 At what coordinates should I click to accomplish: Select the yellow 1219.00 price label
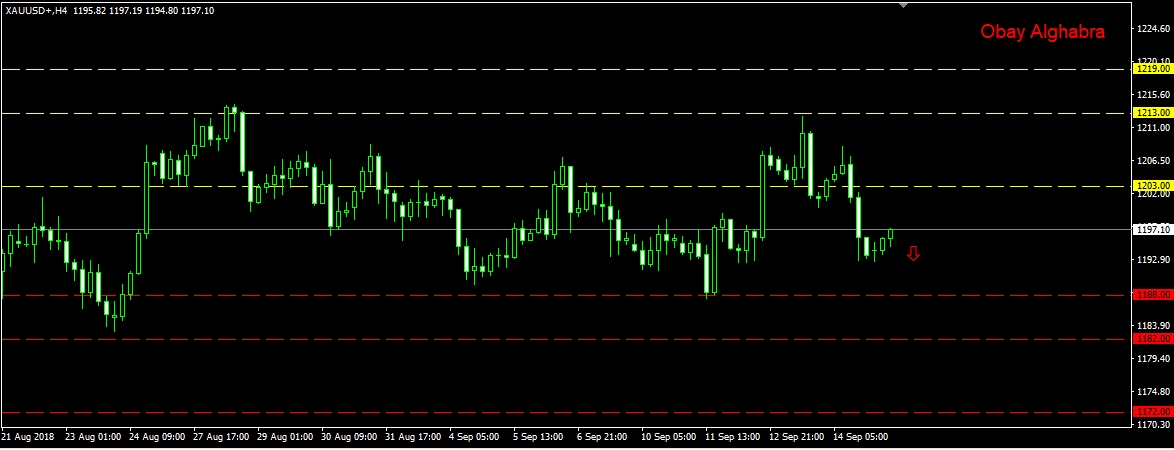click(1152, 69)
